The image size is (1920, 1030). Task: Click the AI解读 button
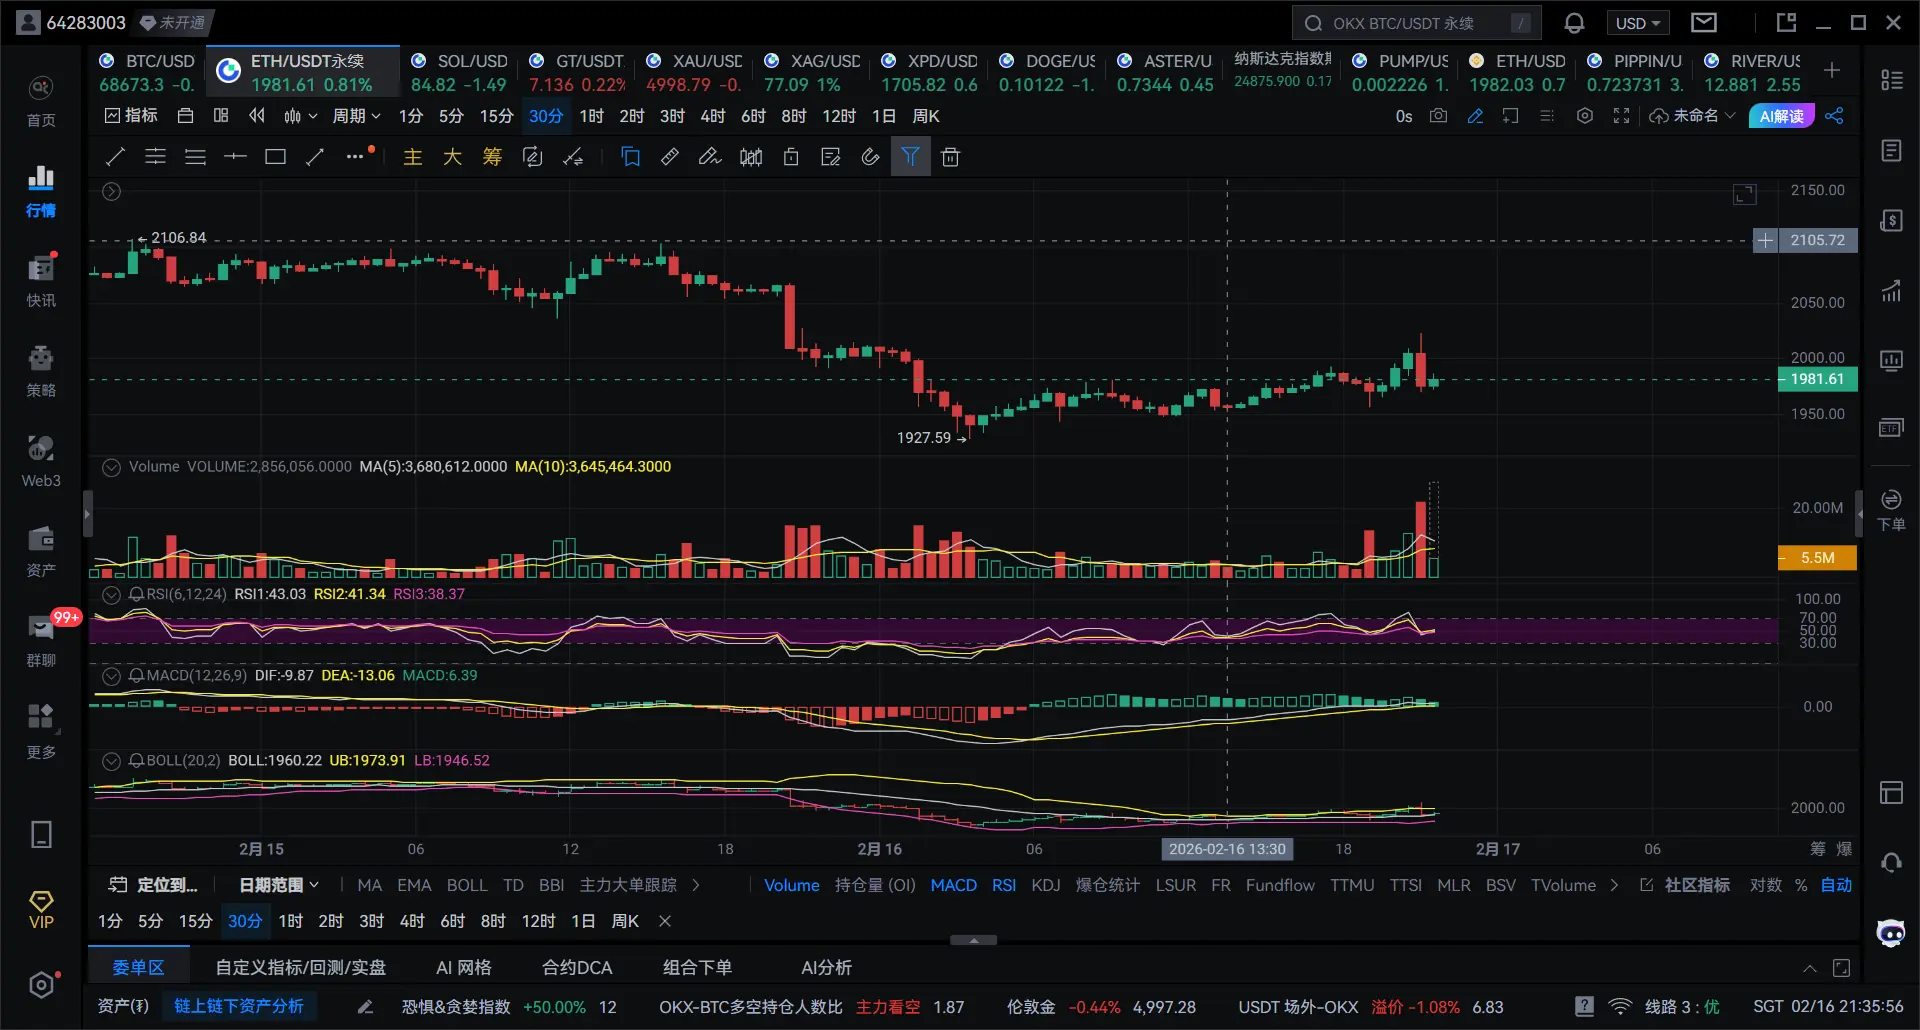pos(1781,116)
